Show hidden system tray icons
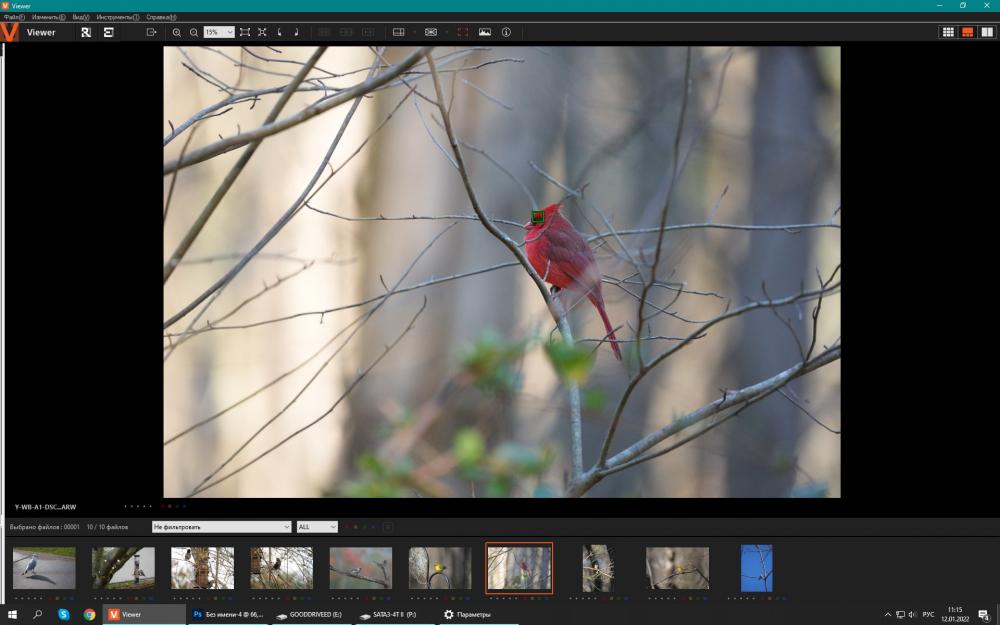 [888, 615]
